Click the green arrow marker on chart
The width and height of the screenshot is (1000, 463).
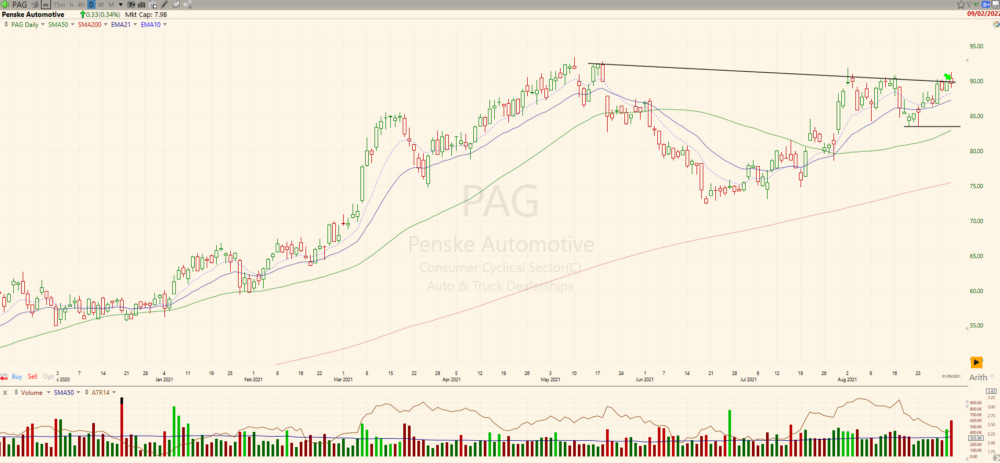[947, 77]
